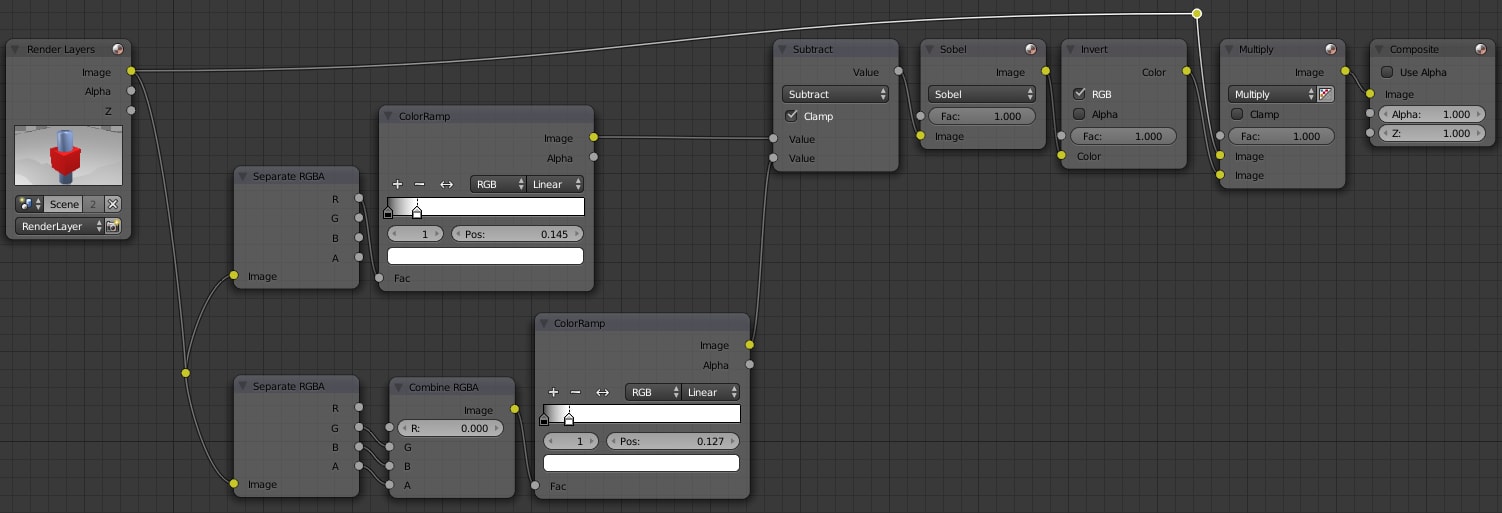This screenshot has width=1502, height=513.
Task: Click the render layer camera icon button
Action: [113, 227]
